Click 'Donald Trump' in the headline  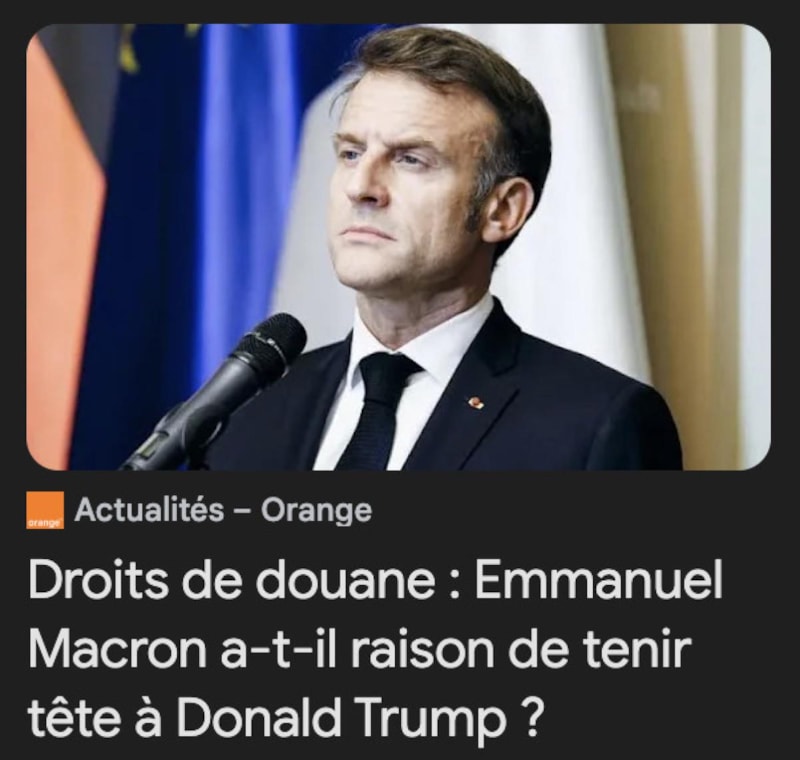[341, 718]
